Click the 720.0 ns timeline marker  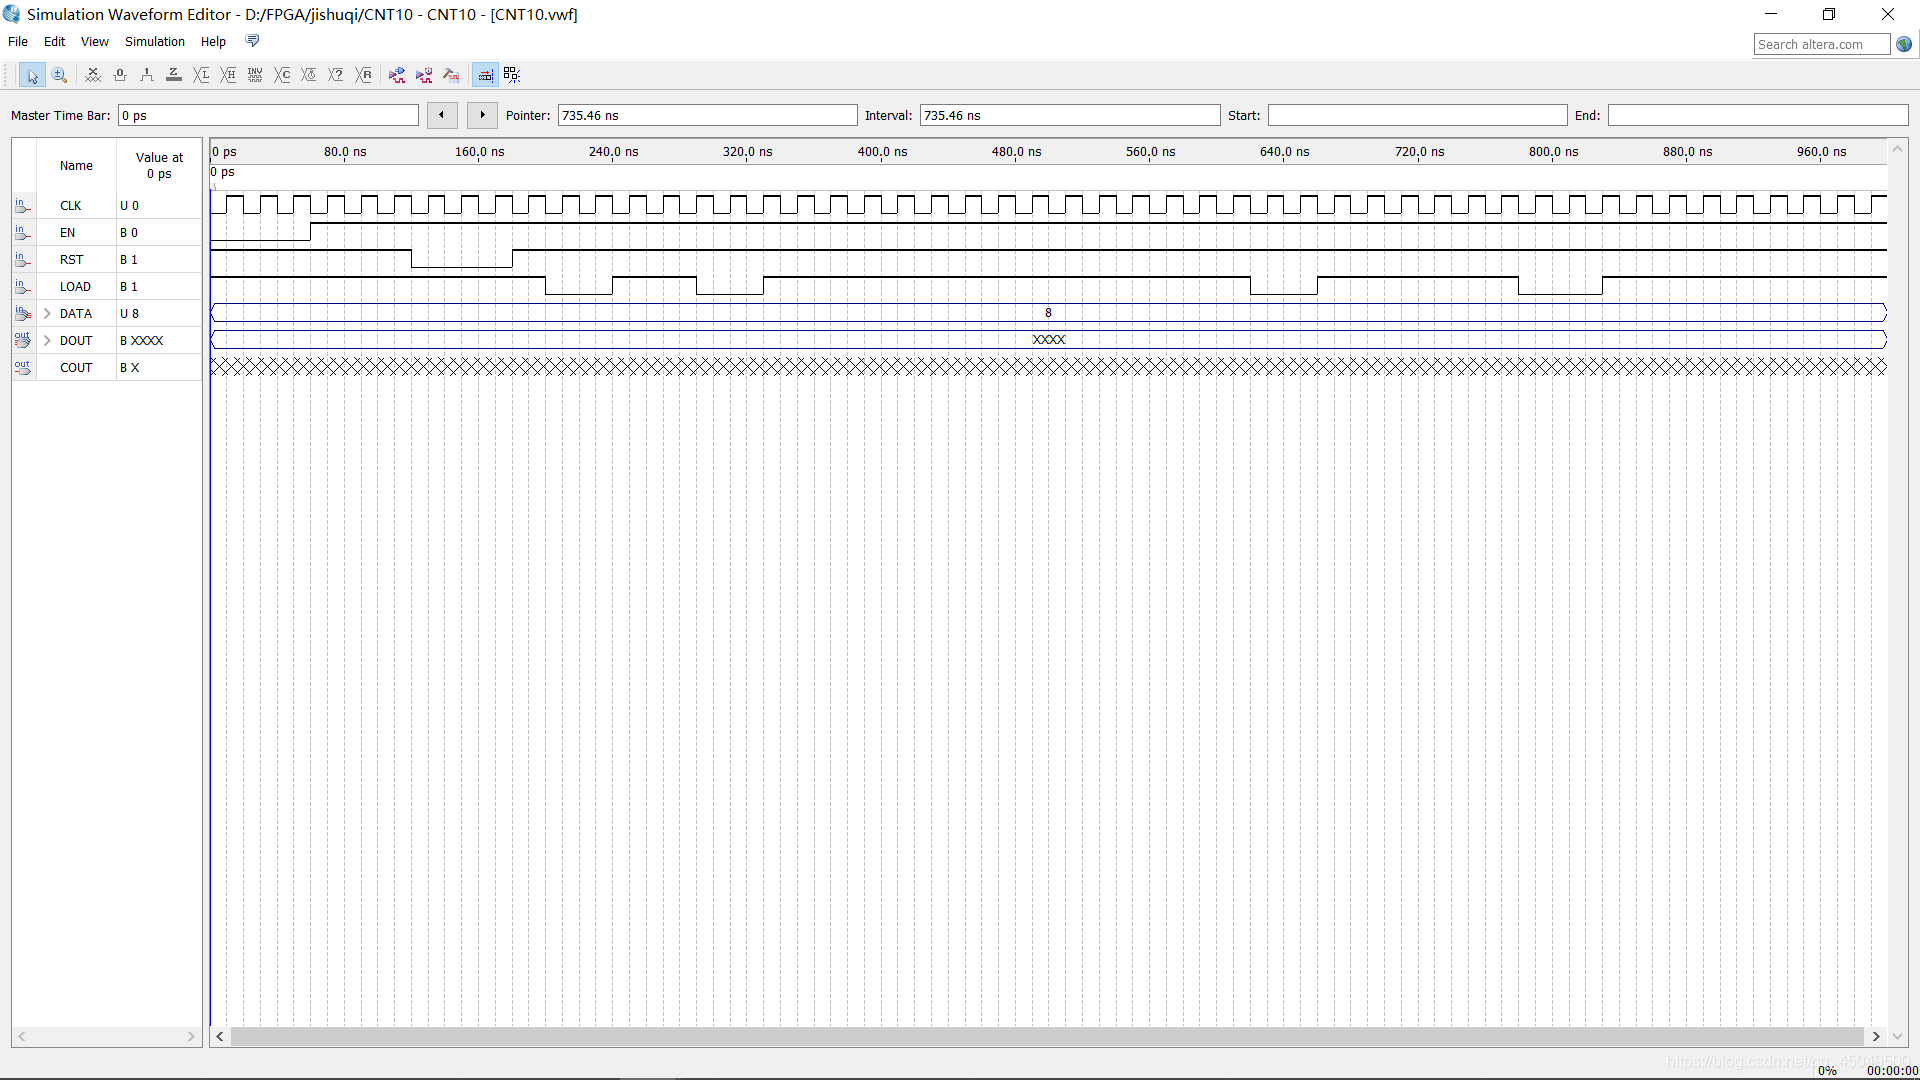click(1419, 152)
